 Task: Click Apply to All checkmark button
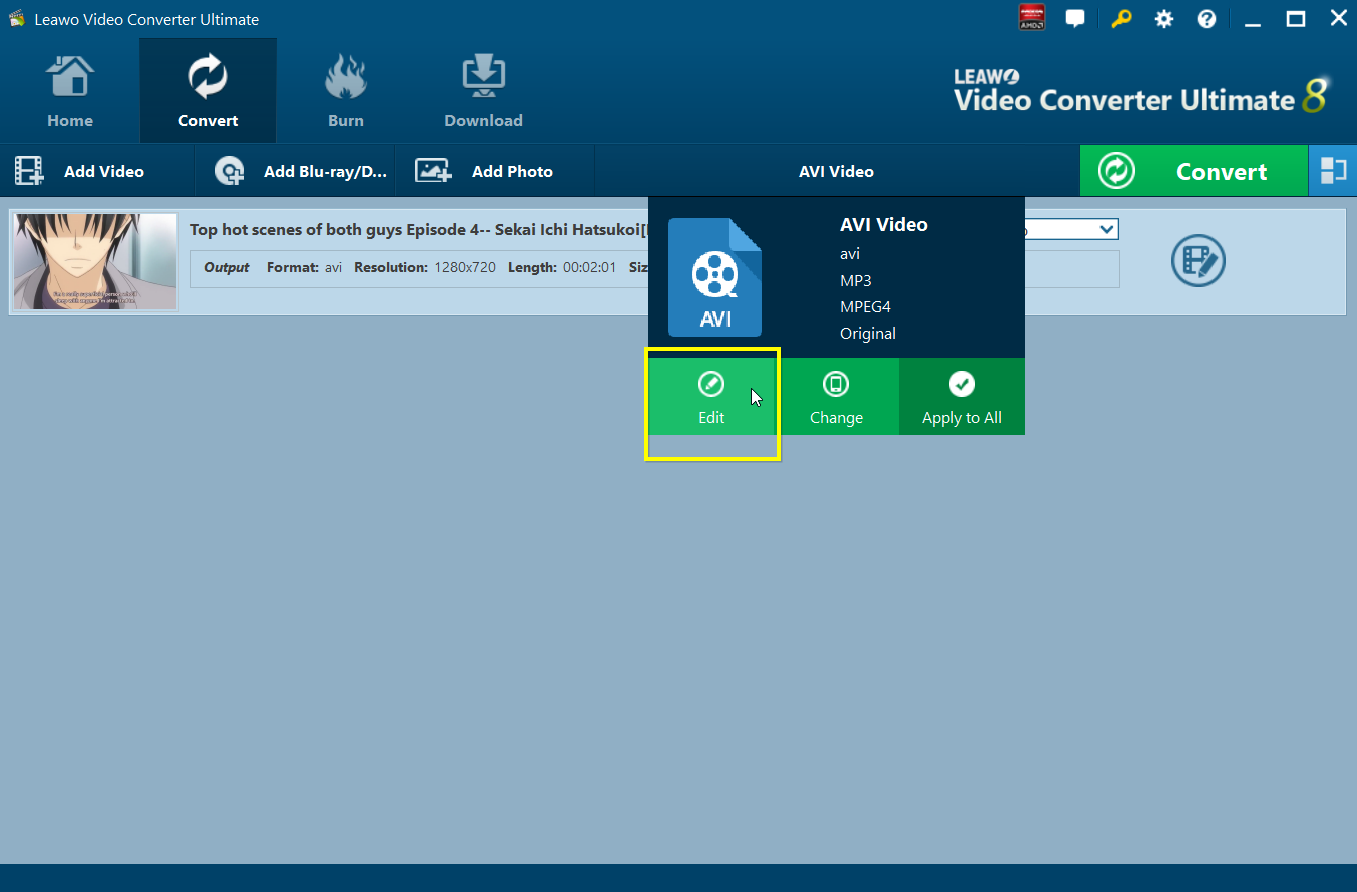961,397
